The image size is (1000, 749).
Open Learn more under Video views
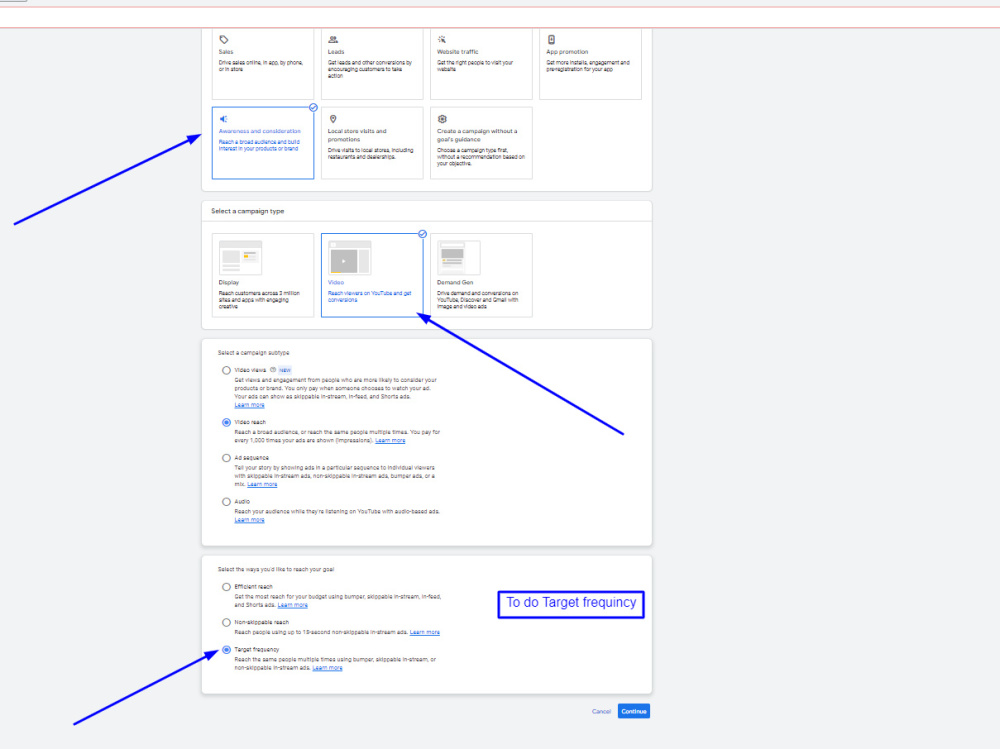pyautogui.click(x=249, y=405)
